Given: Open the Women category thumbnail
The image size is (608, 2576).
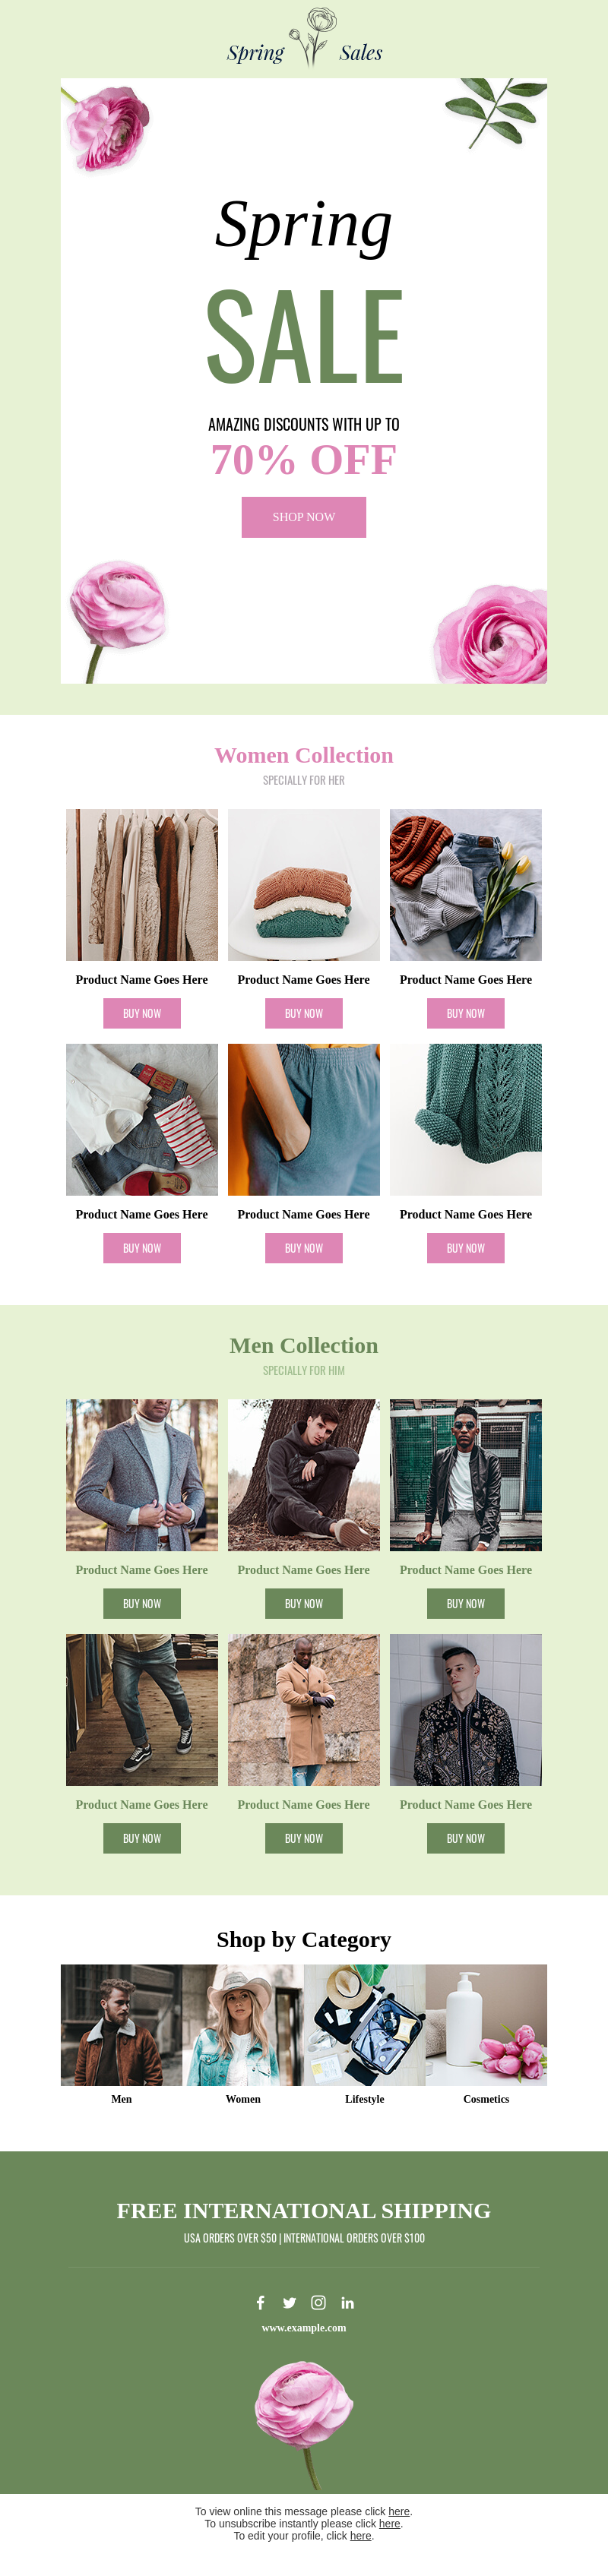Looking at the screenshot, I should 243,2025.
